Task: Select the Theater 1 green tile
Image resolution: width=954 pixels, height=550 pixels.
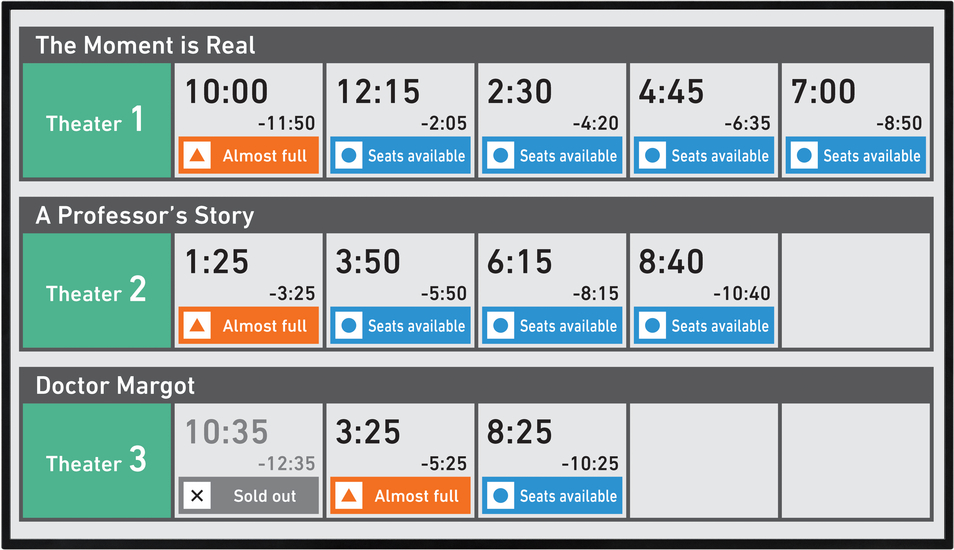Action: point(97,120)
